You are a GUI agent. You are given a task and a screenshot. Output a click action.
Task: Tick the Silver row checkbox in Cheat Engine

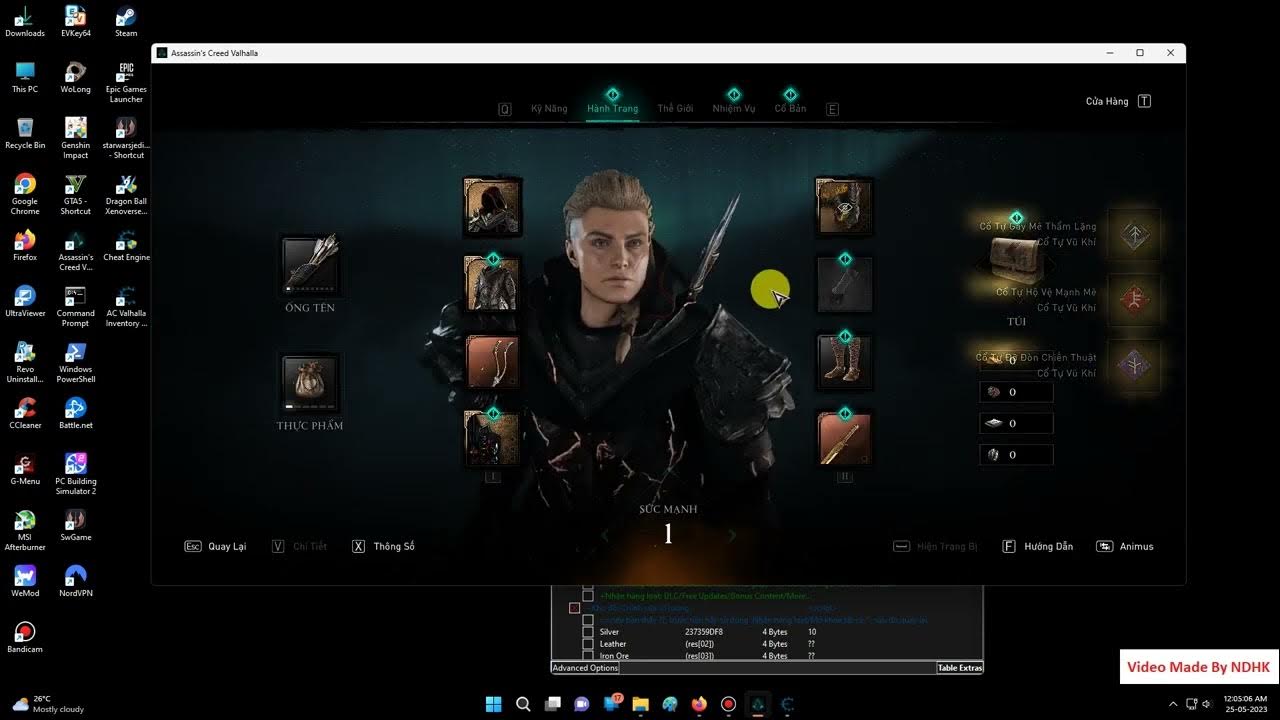click(588, 632)
